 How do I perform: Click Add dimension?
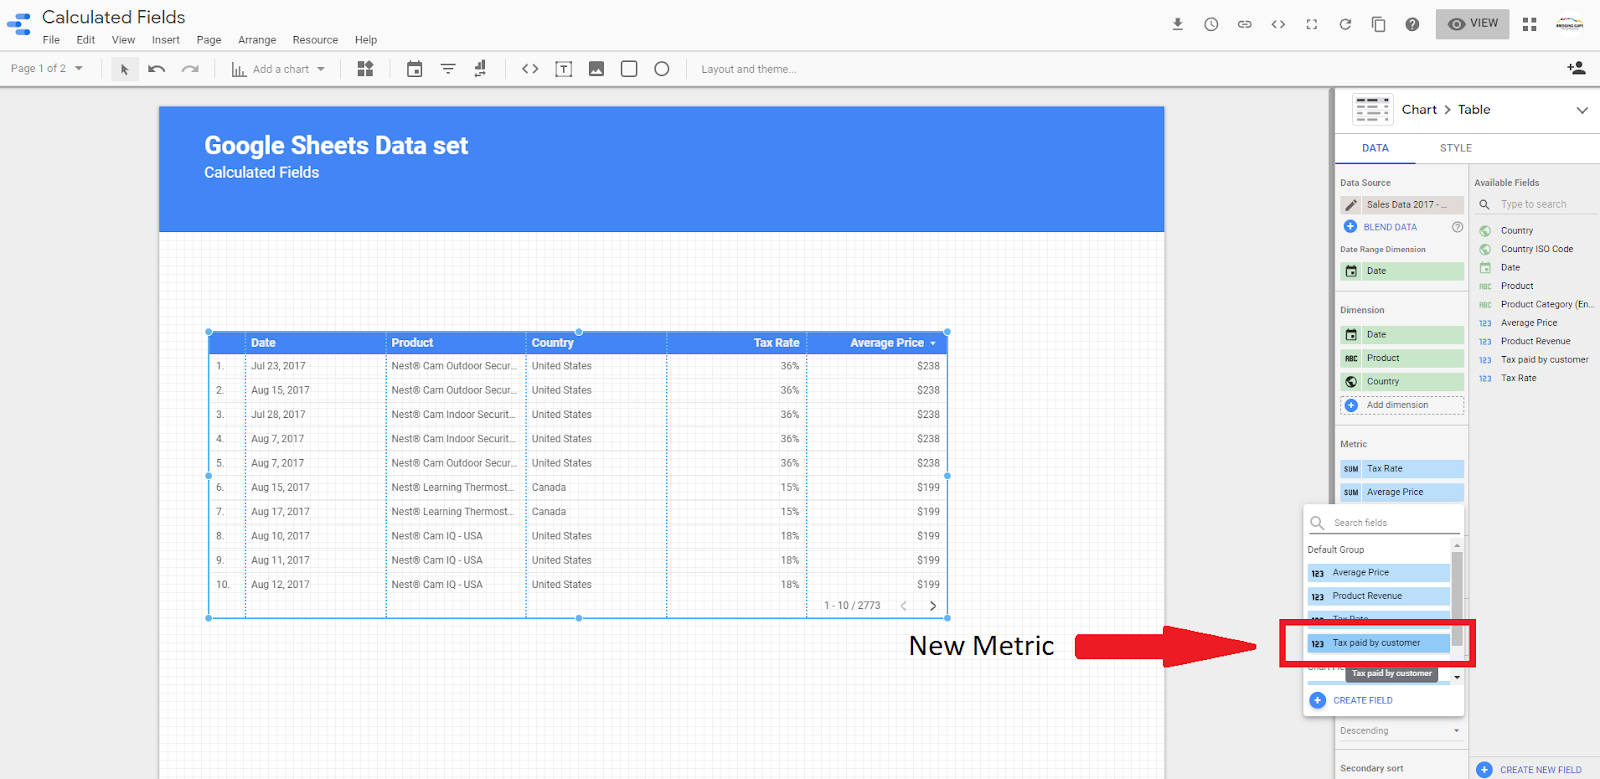point(1402,405)
